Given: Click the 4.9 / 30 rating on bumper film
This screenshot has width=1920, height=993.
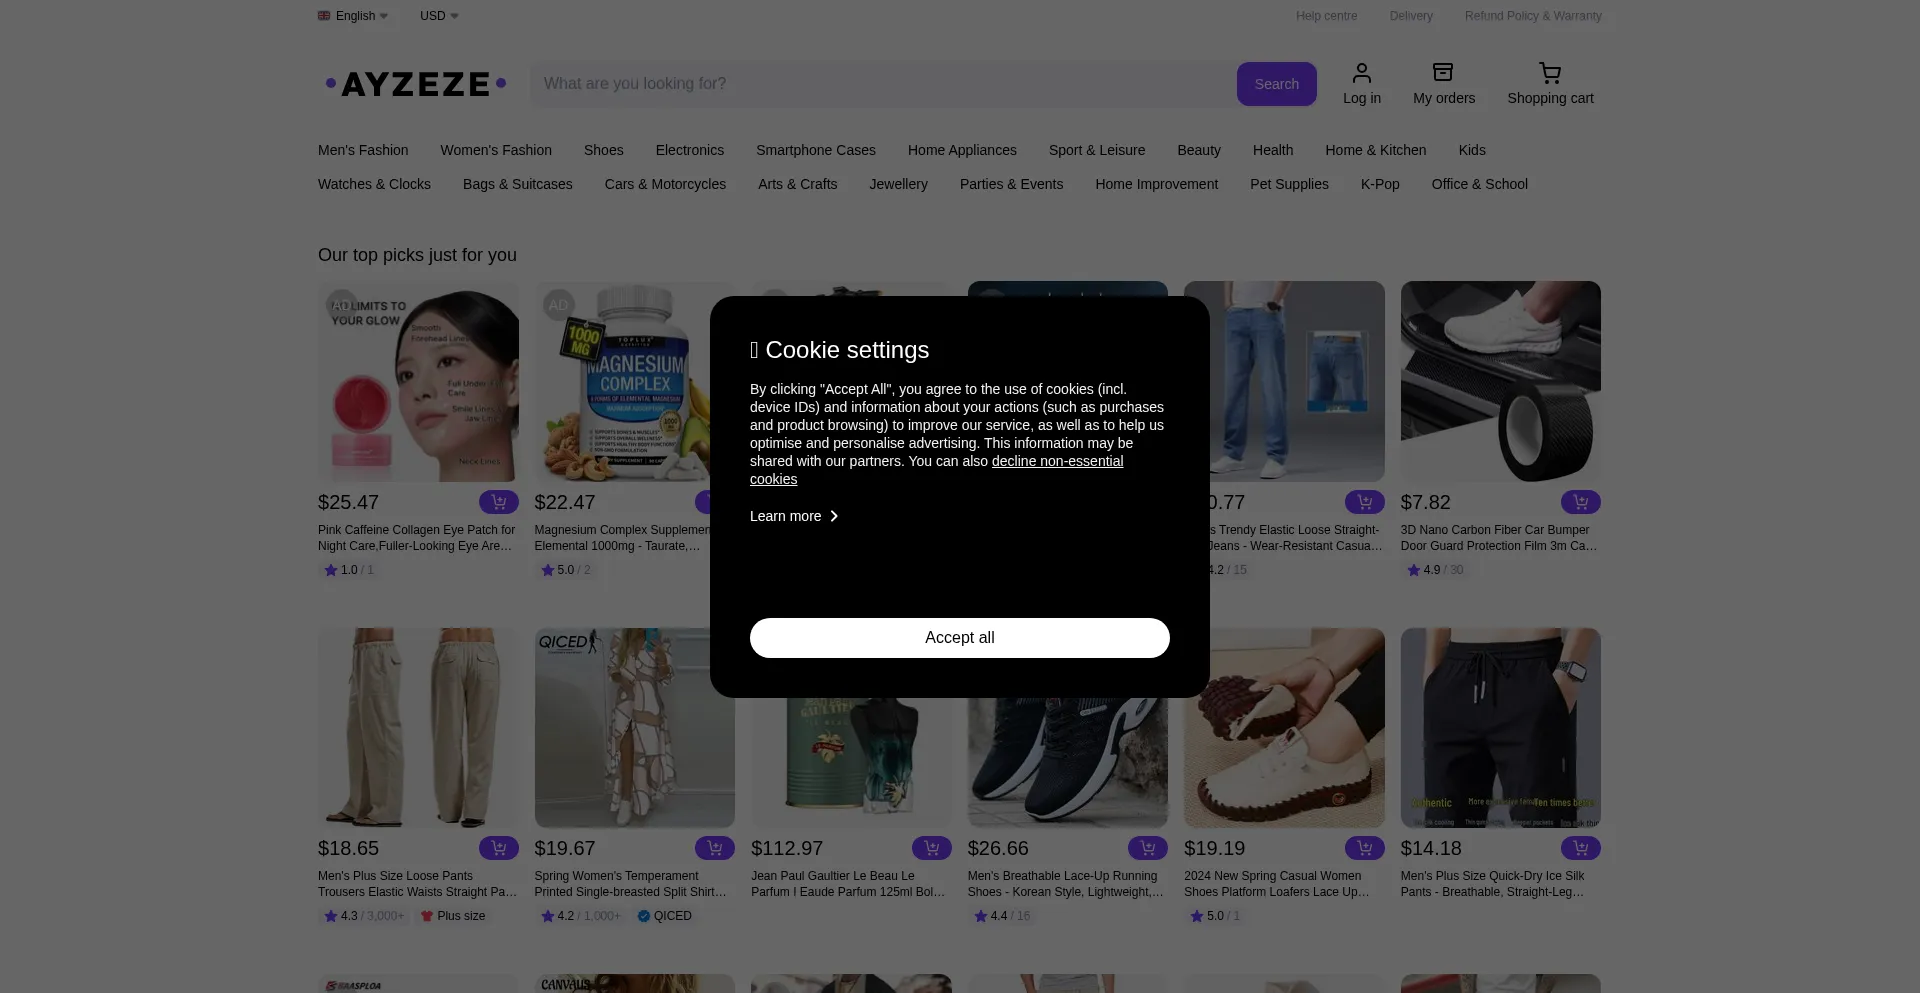Looking at the screenshot, I should [1435, 570].
